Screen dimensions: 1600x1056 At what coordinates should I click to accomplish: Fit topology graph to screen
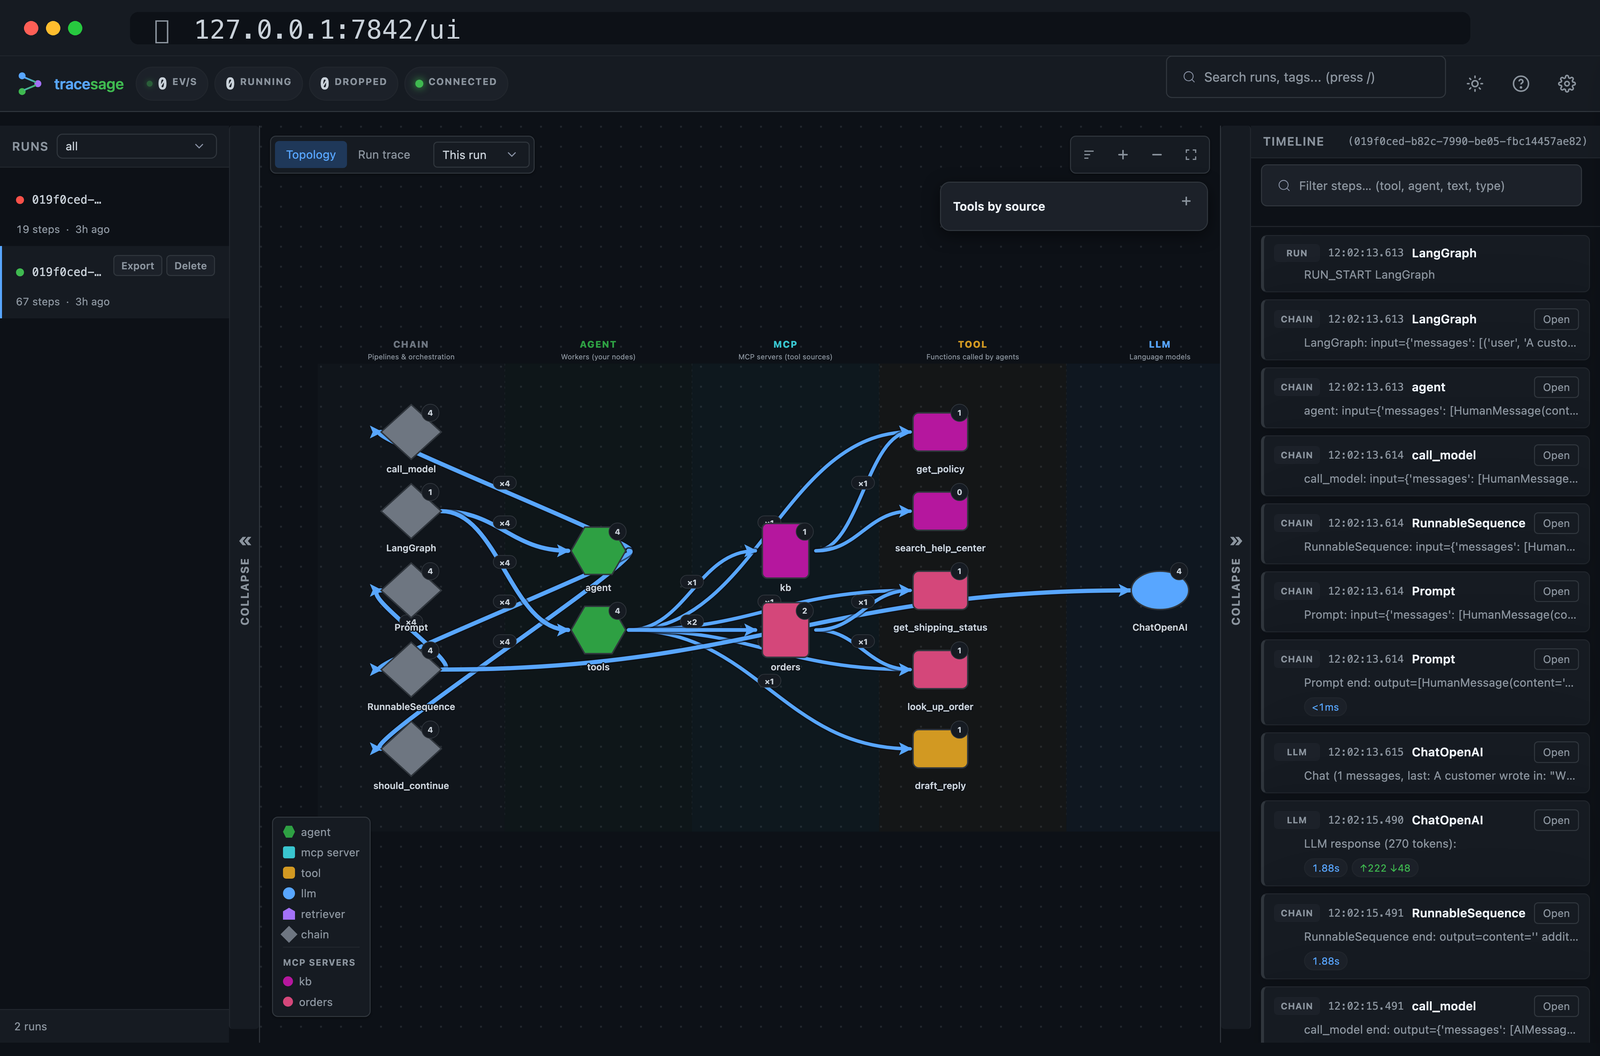(x=1191, y=155)
